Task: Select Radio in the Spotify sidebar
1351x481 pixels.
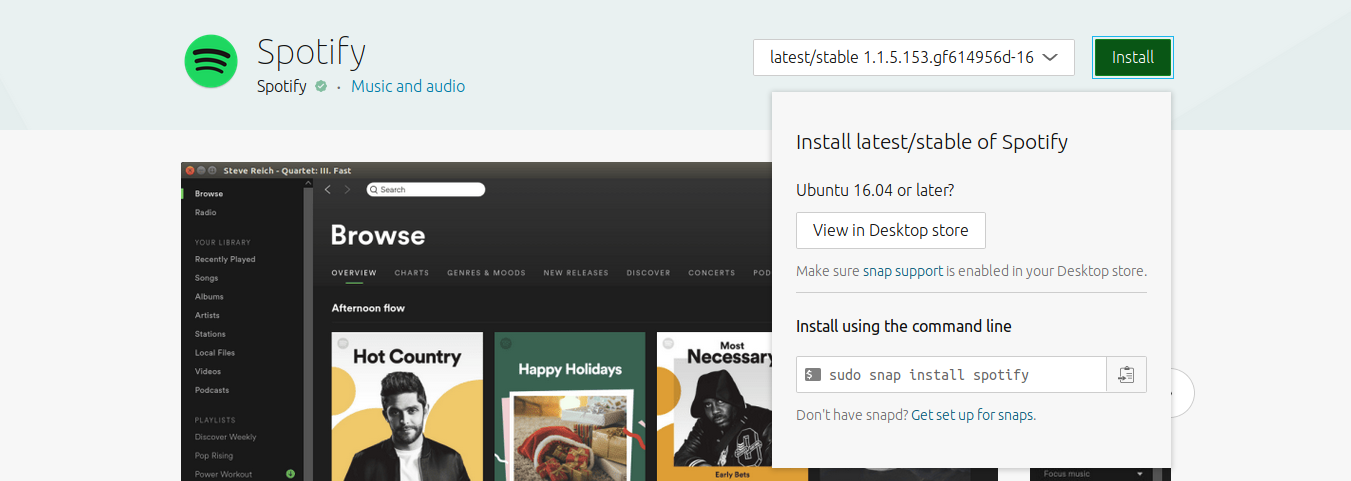Action: coord(205,212)
